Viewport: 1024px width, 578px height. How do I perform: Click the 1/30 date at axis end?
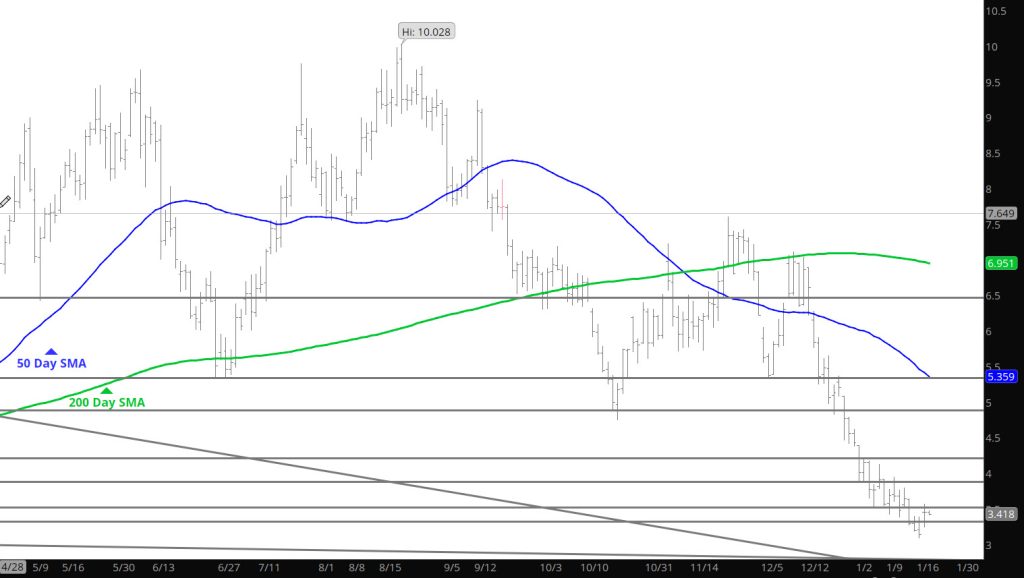[x=968, y=567]
